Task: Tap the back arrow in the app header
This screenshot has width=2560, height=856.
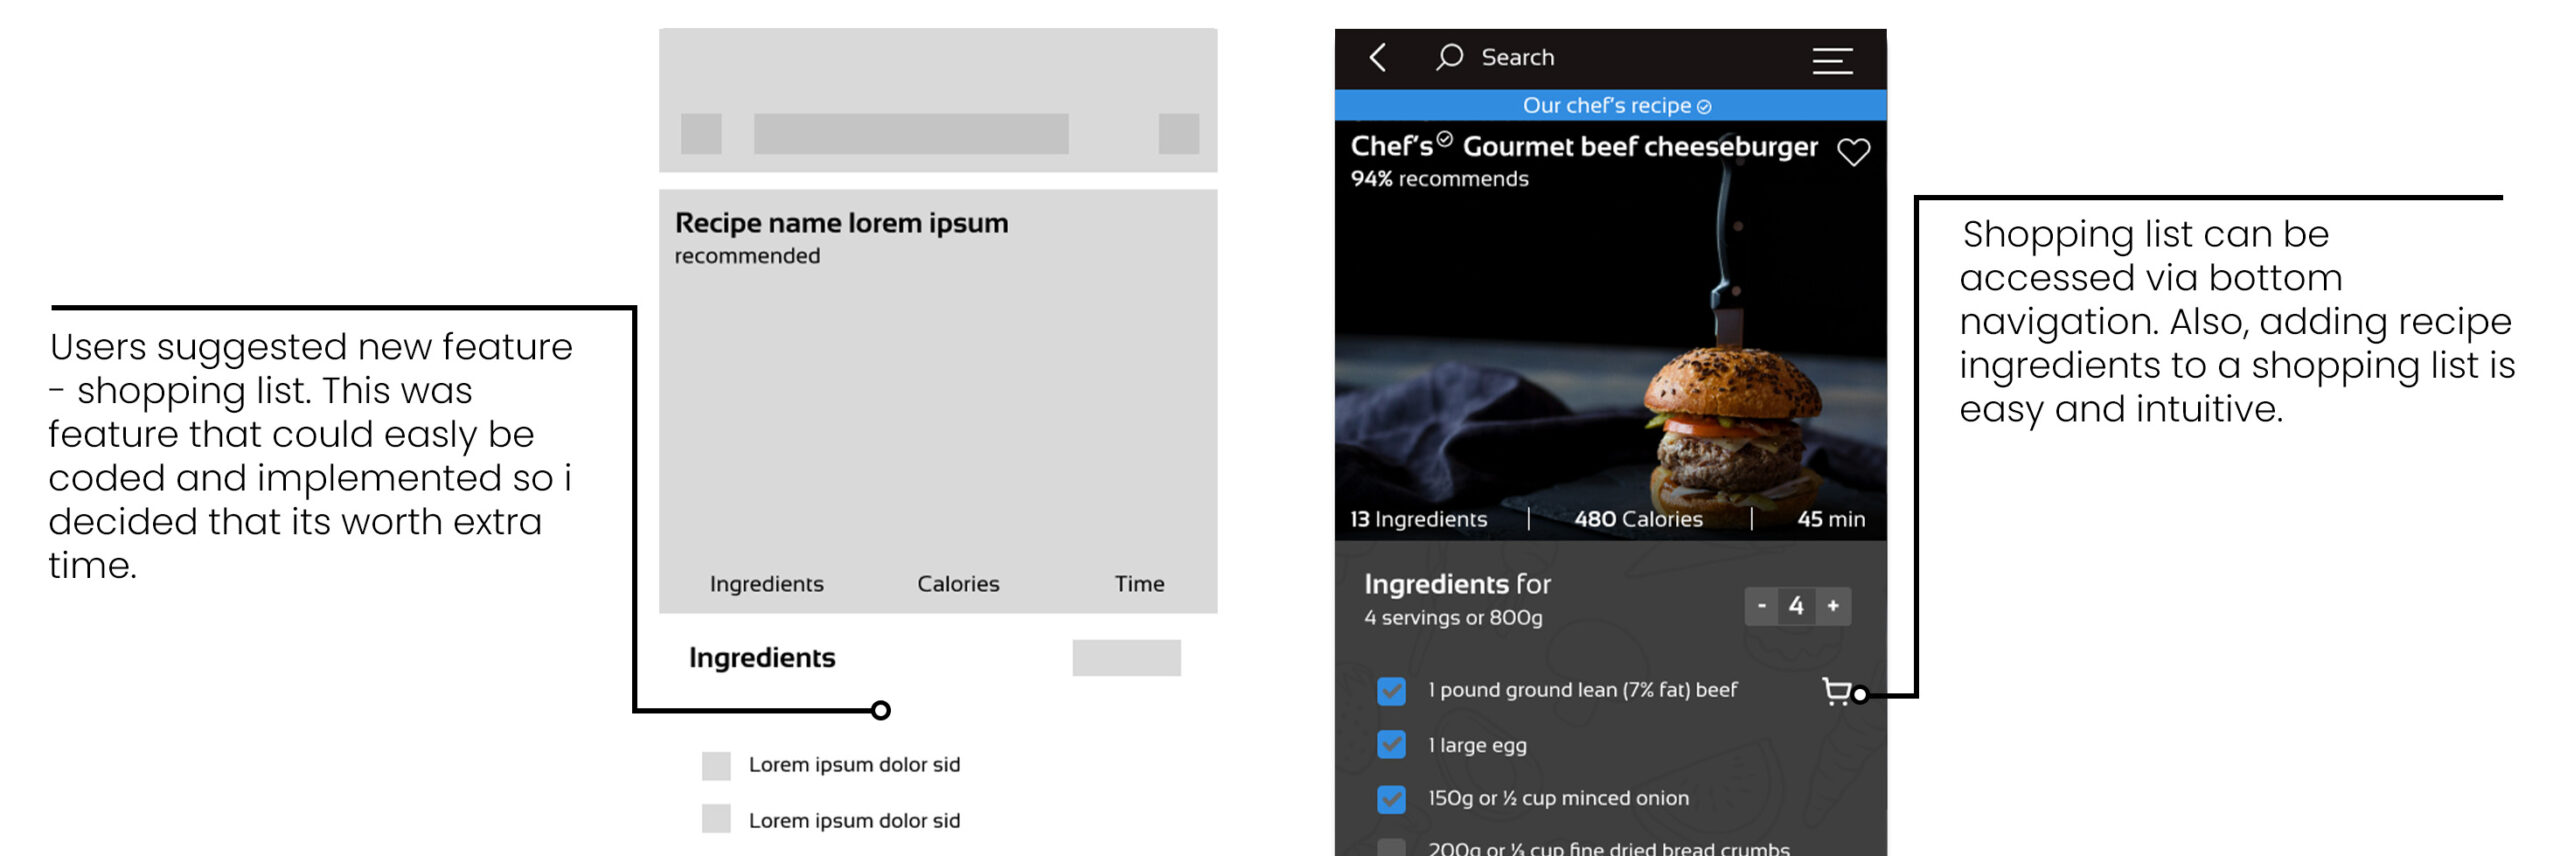Action: pyautogui.click(x=1378, y=58)
